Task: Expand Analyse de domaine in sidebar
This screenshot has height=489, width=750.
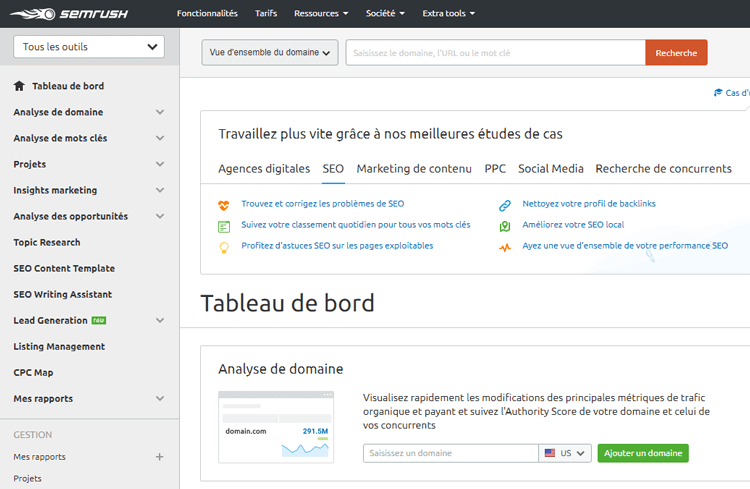Action: coord(160,112)
